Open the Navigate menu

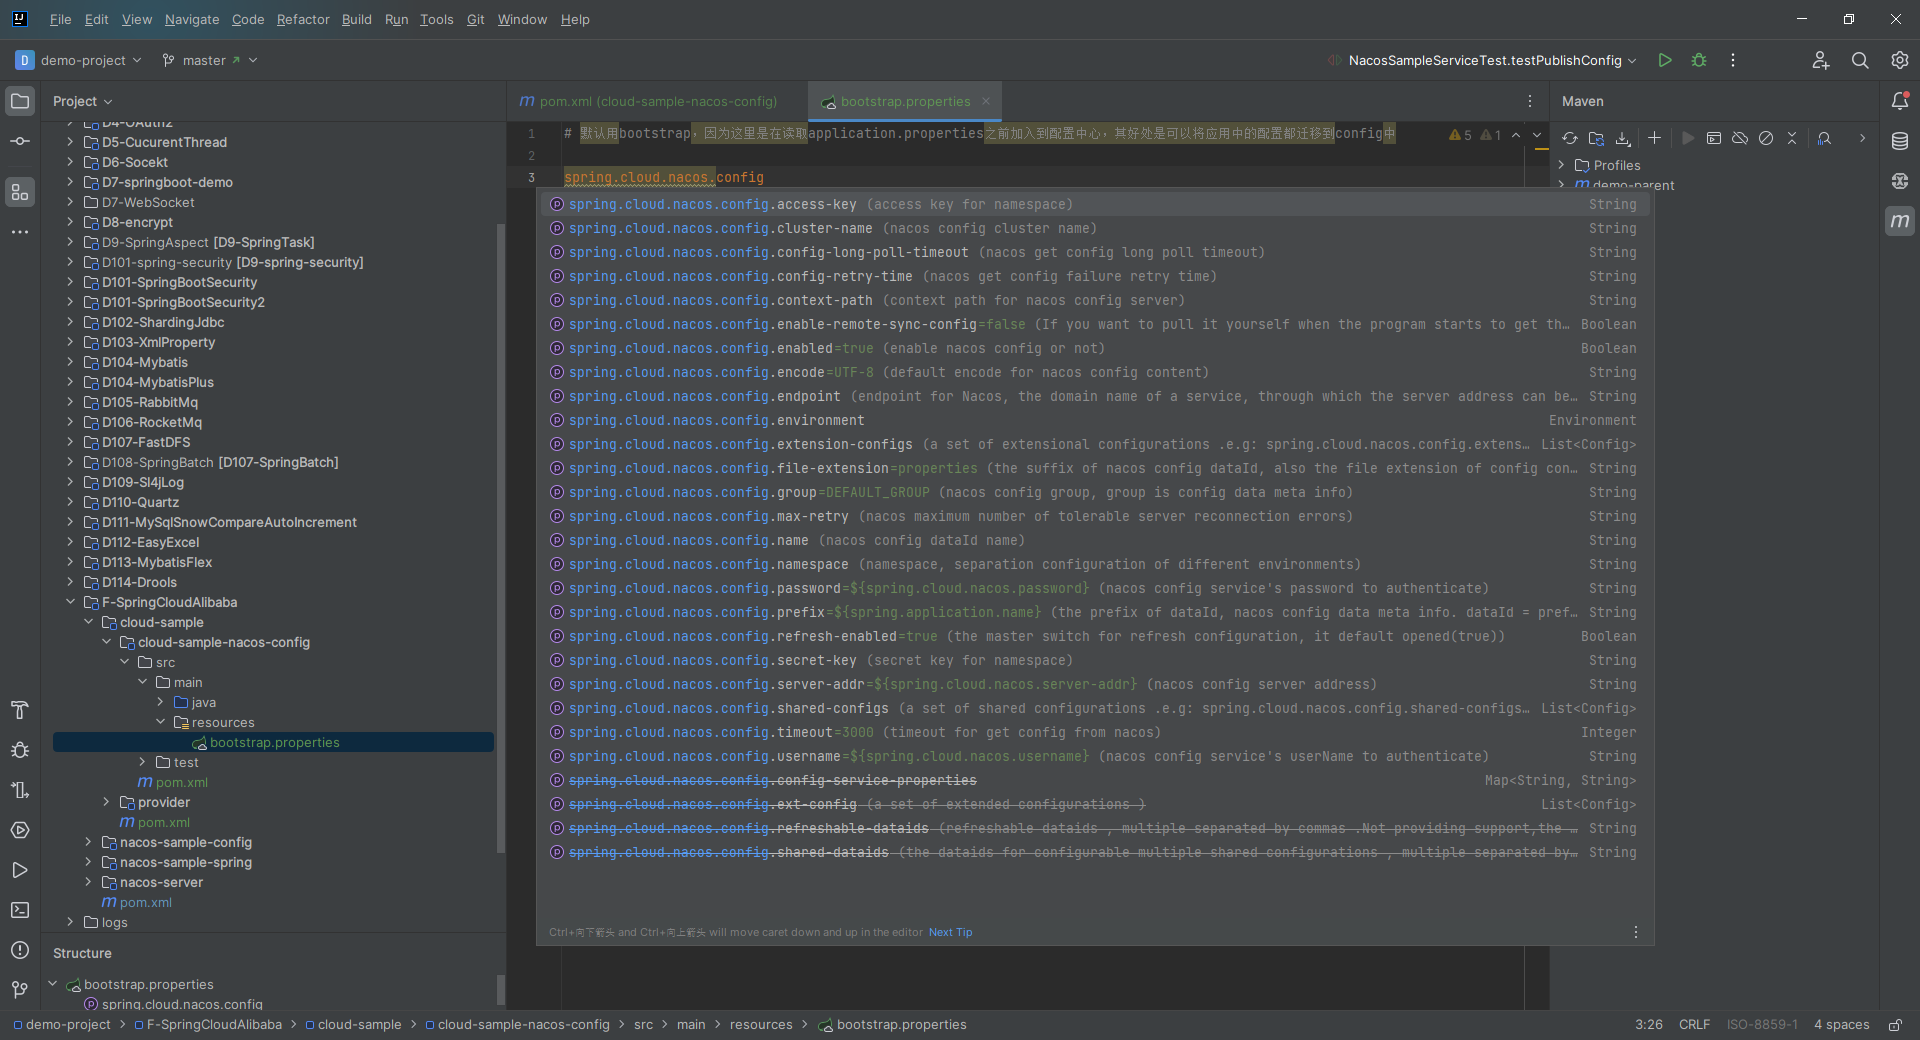tap(192, 19)
